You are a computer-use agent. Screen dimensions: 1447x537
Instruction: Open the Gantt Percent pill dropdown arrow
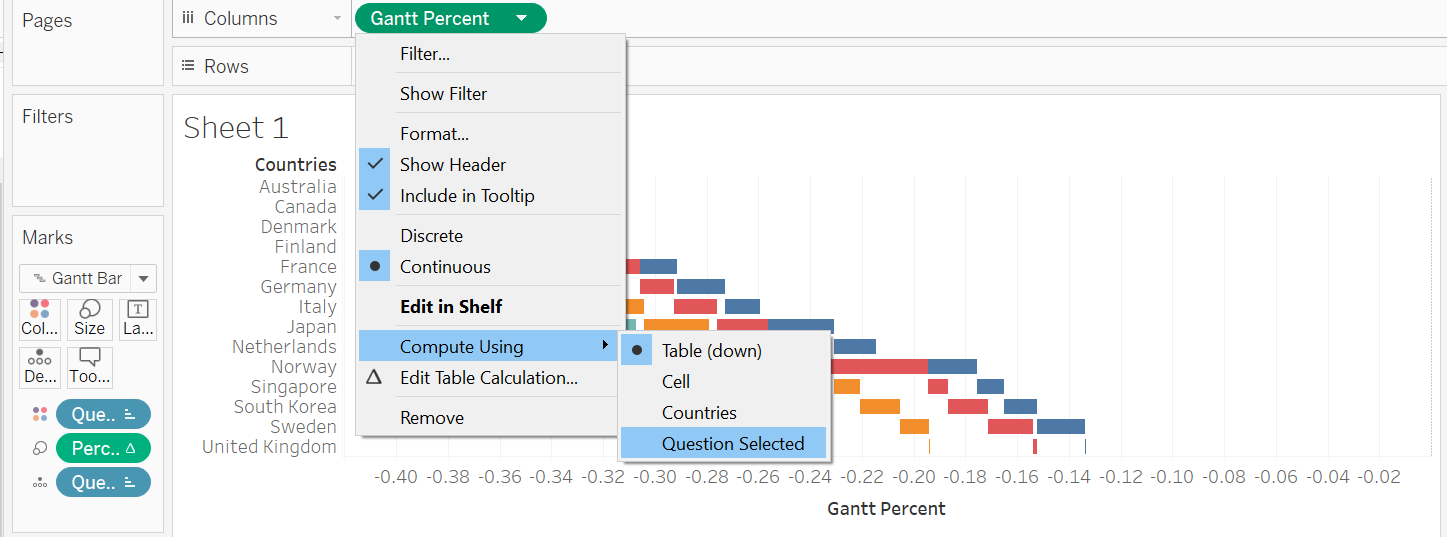(521, 18)
